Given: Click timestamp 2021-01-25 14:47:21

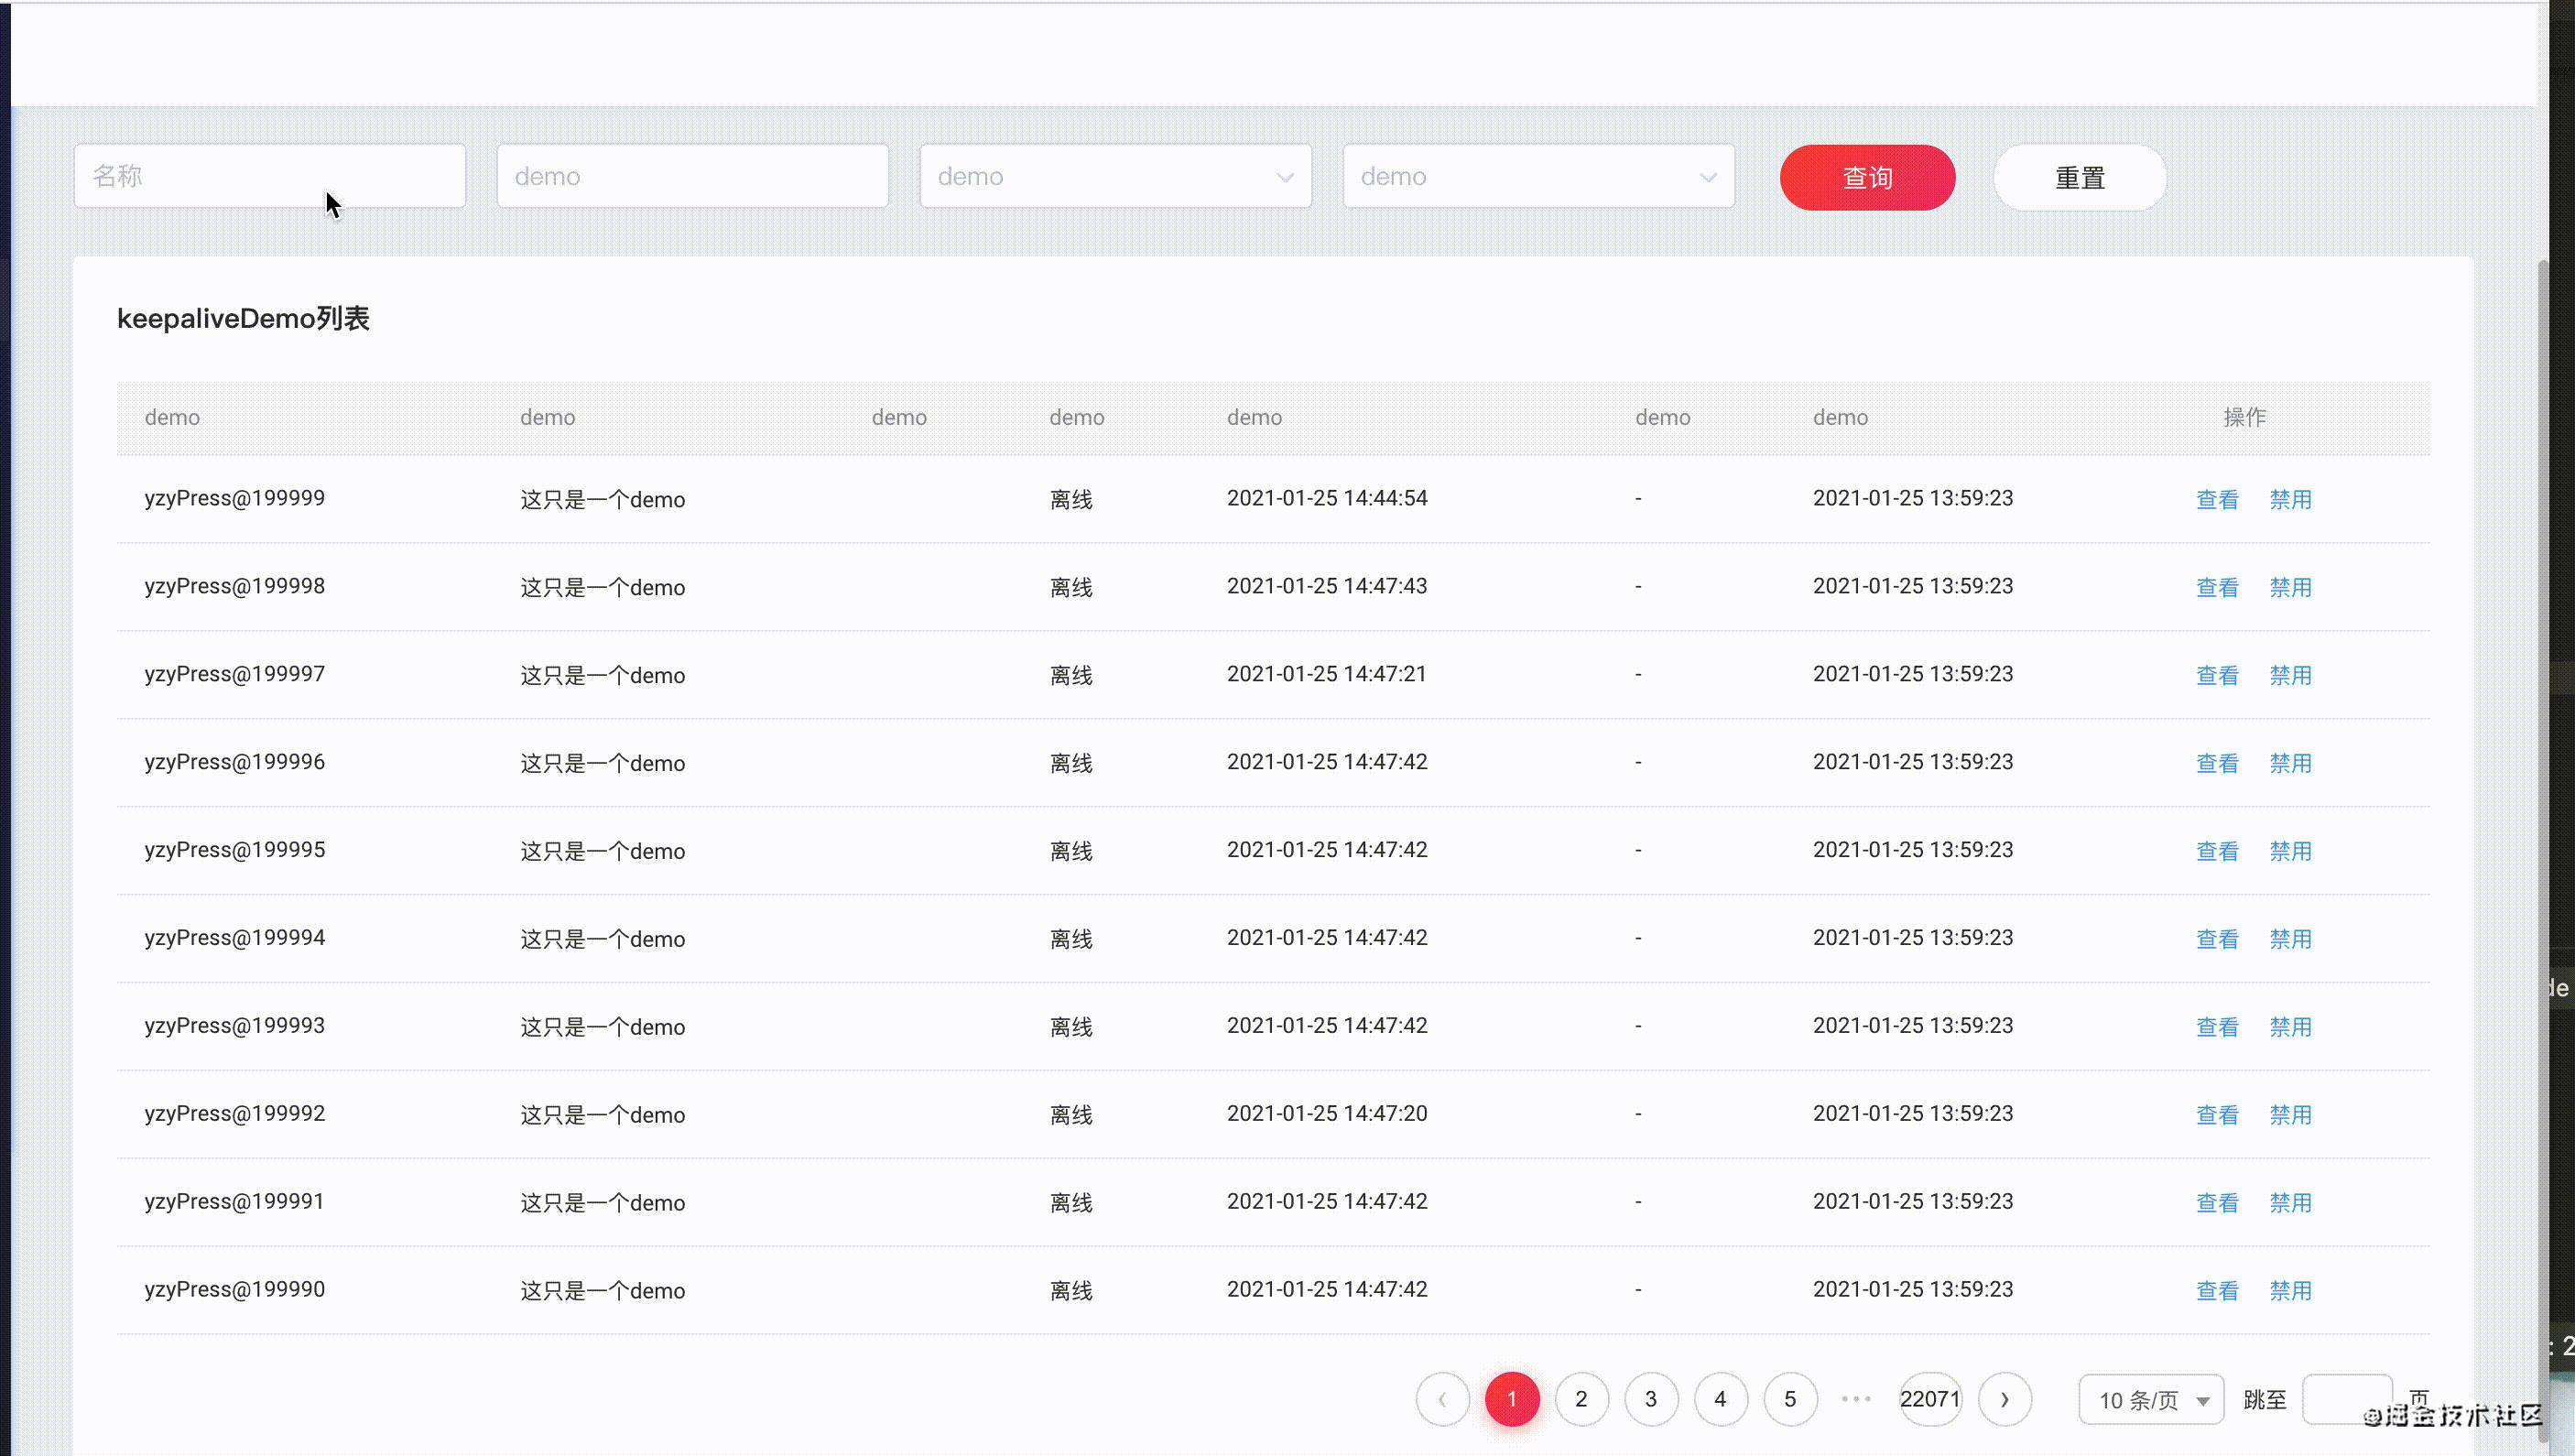Looking at the screenshot, I should [x=1327, y=674].
